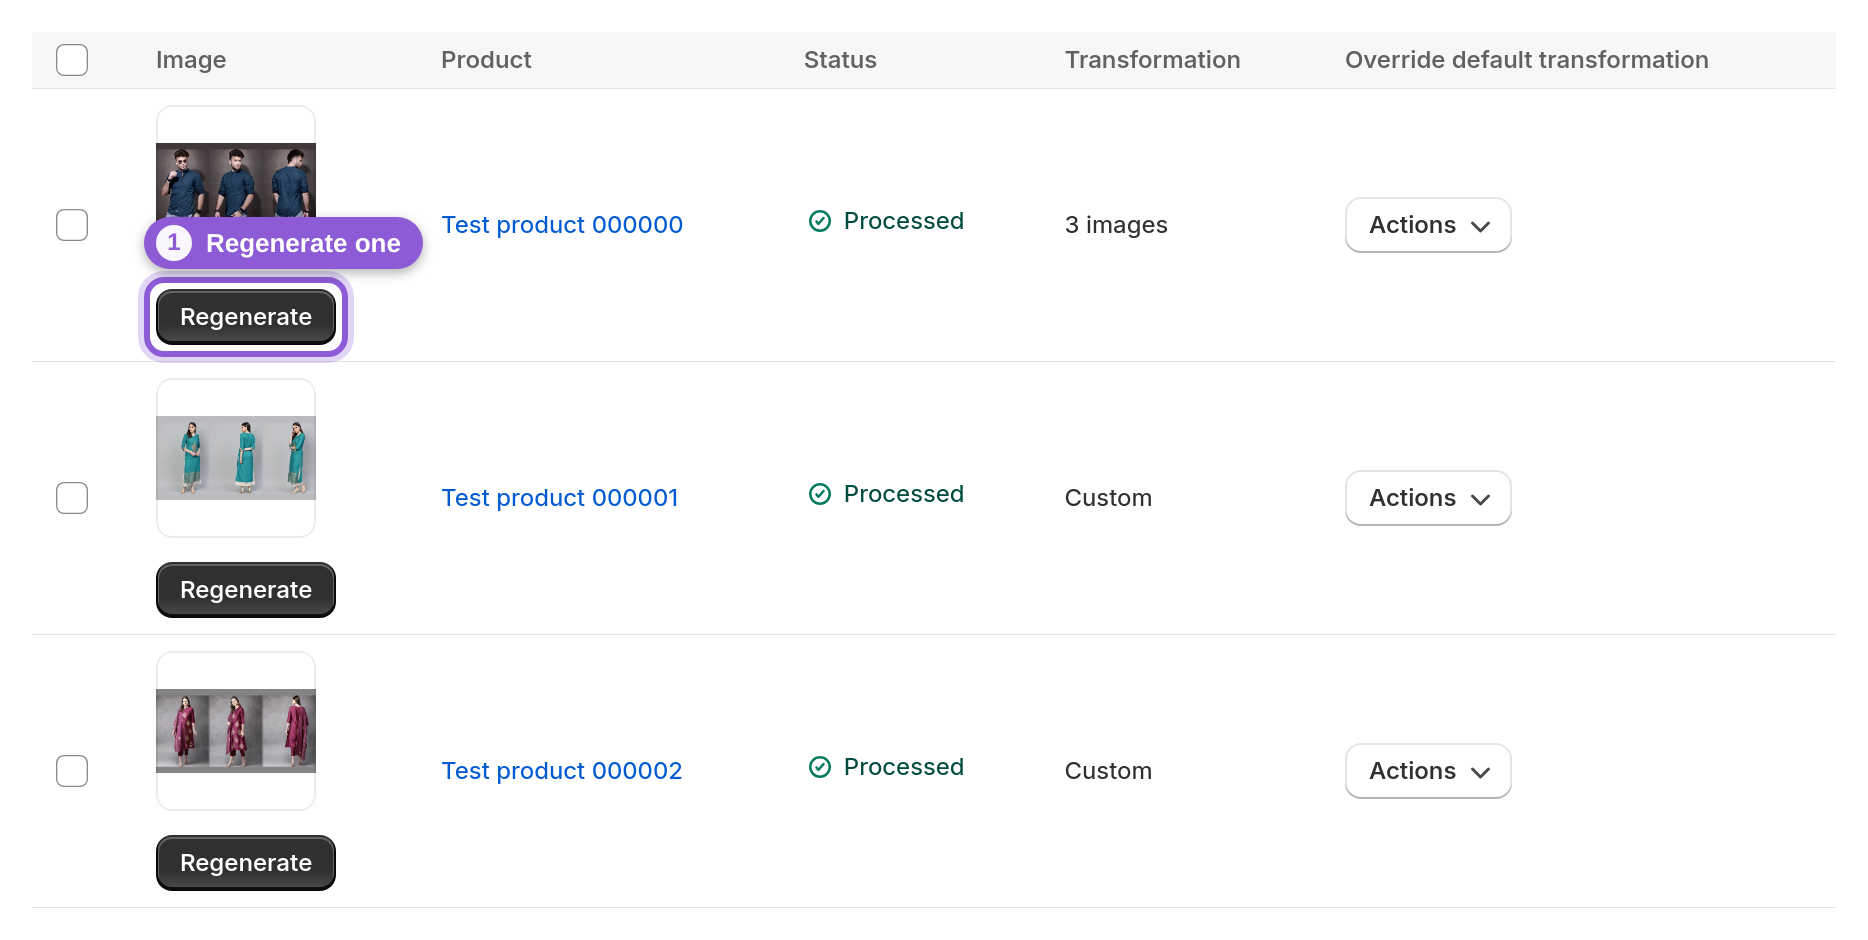1868x940 pixels.
Task: Open the Test product 000000 link
Action: click(x=562, y=225)
